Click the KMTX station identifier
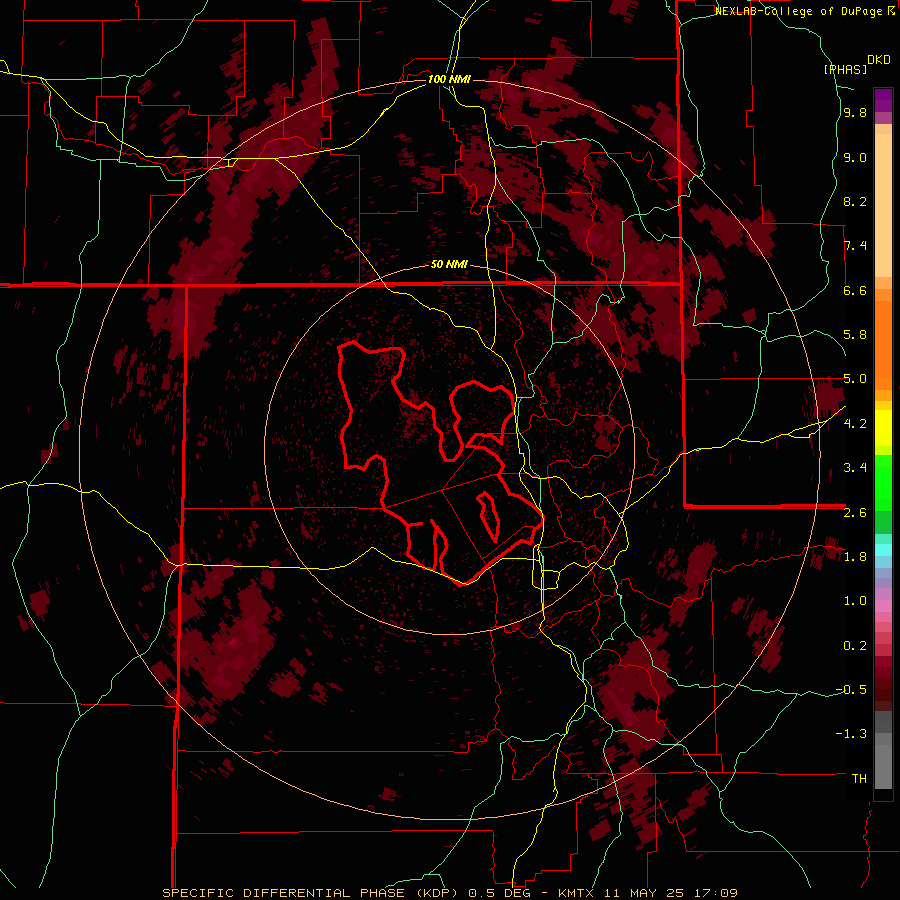 (x=576, y=893)
